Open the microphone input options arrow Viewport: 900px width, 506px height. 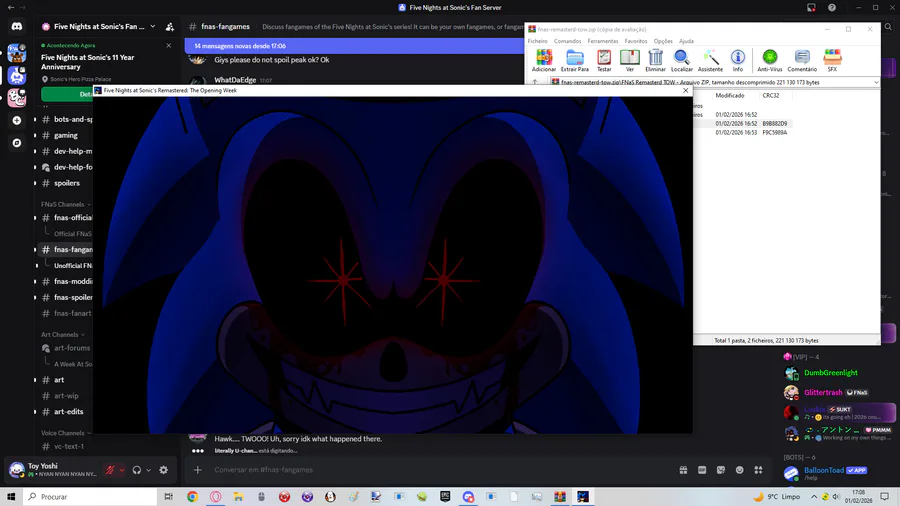(122, 470)
